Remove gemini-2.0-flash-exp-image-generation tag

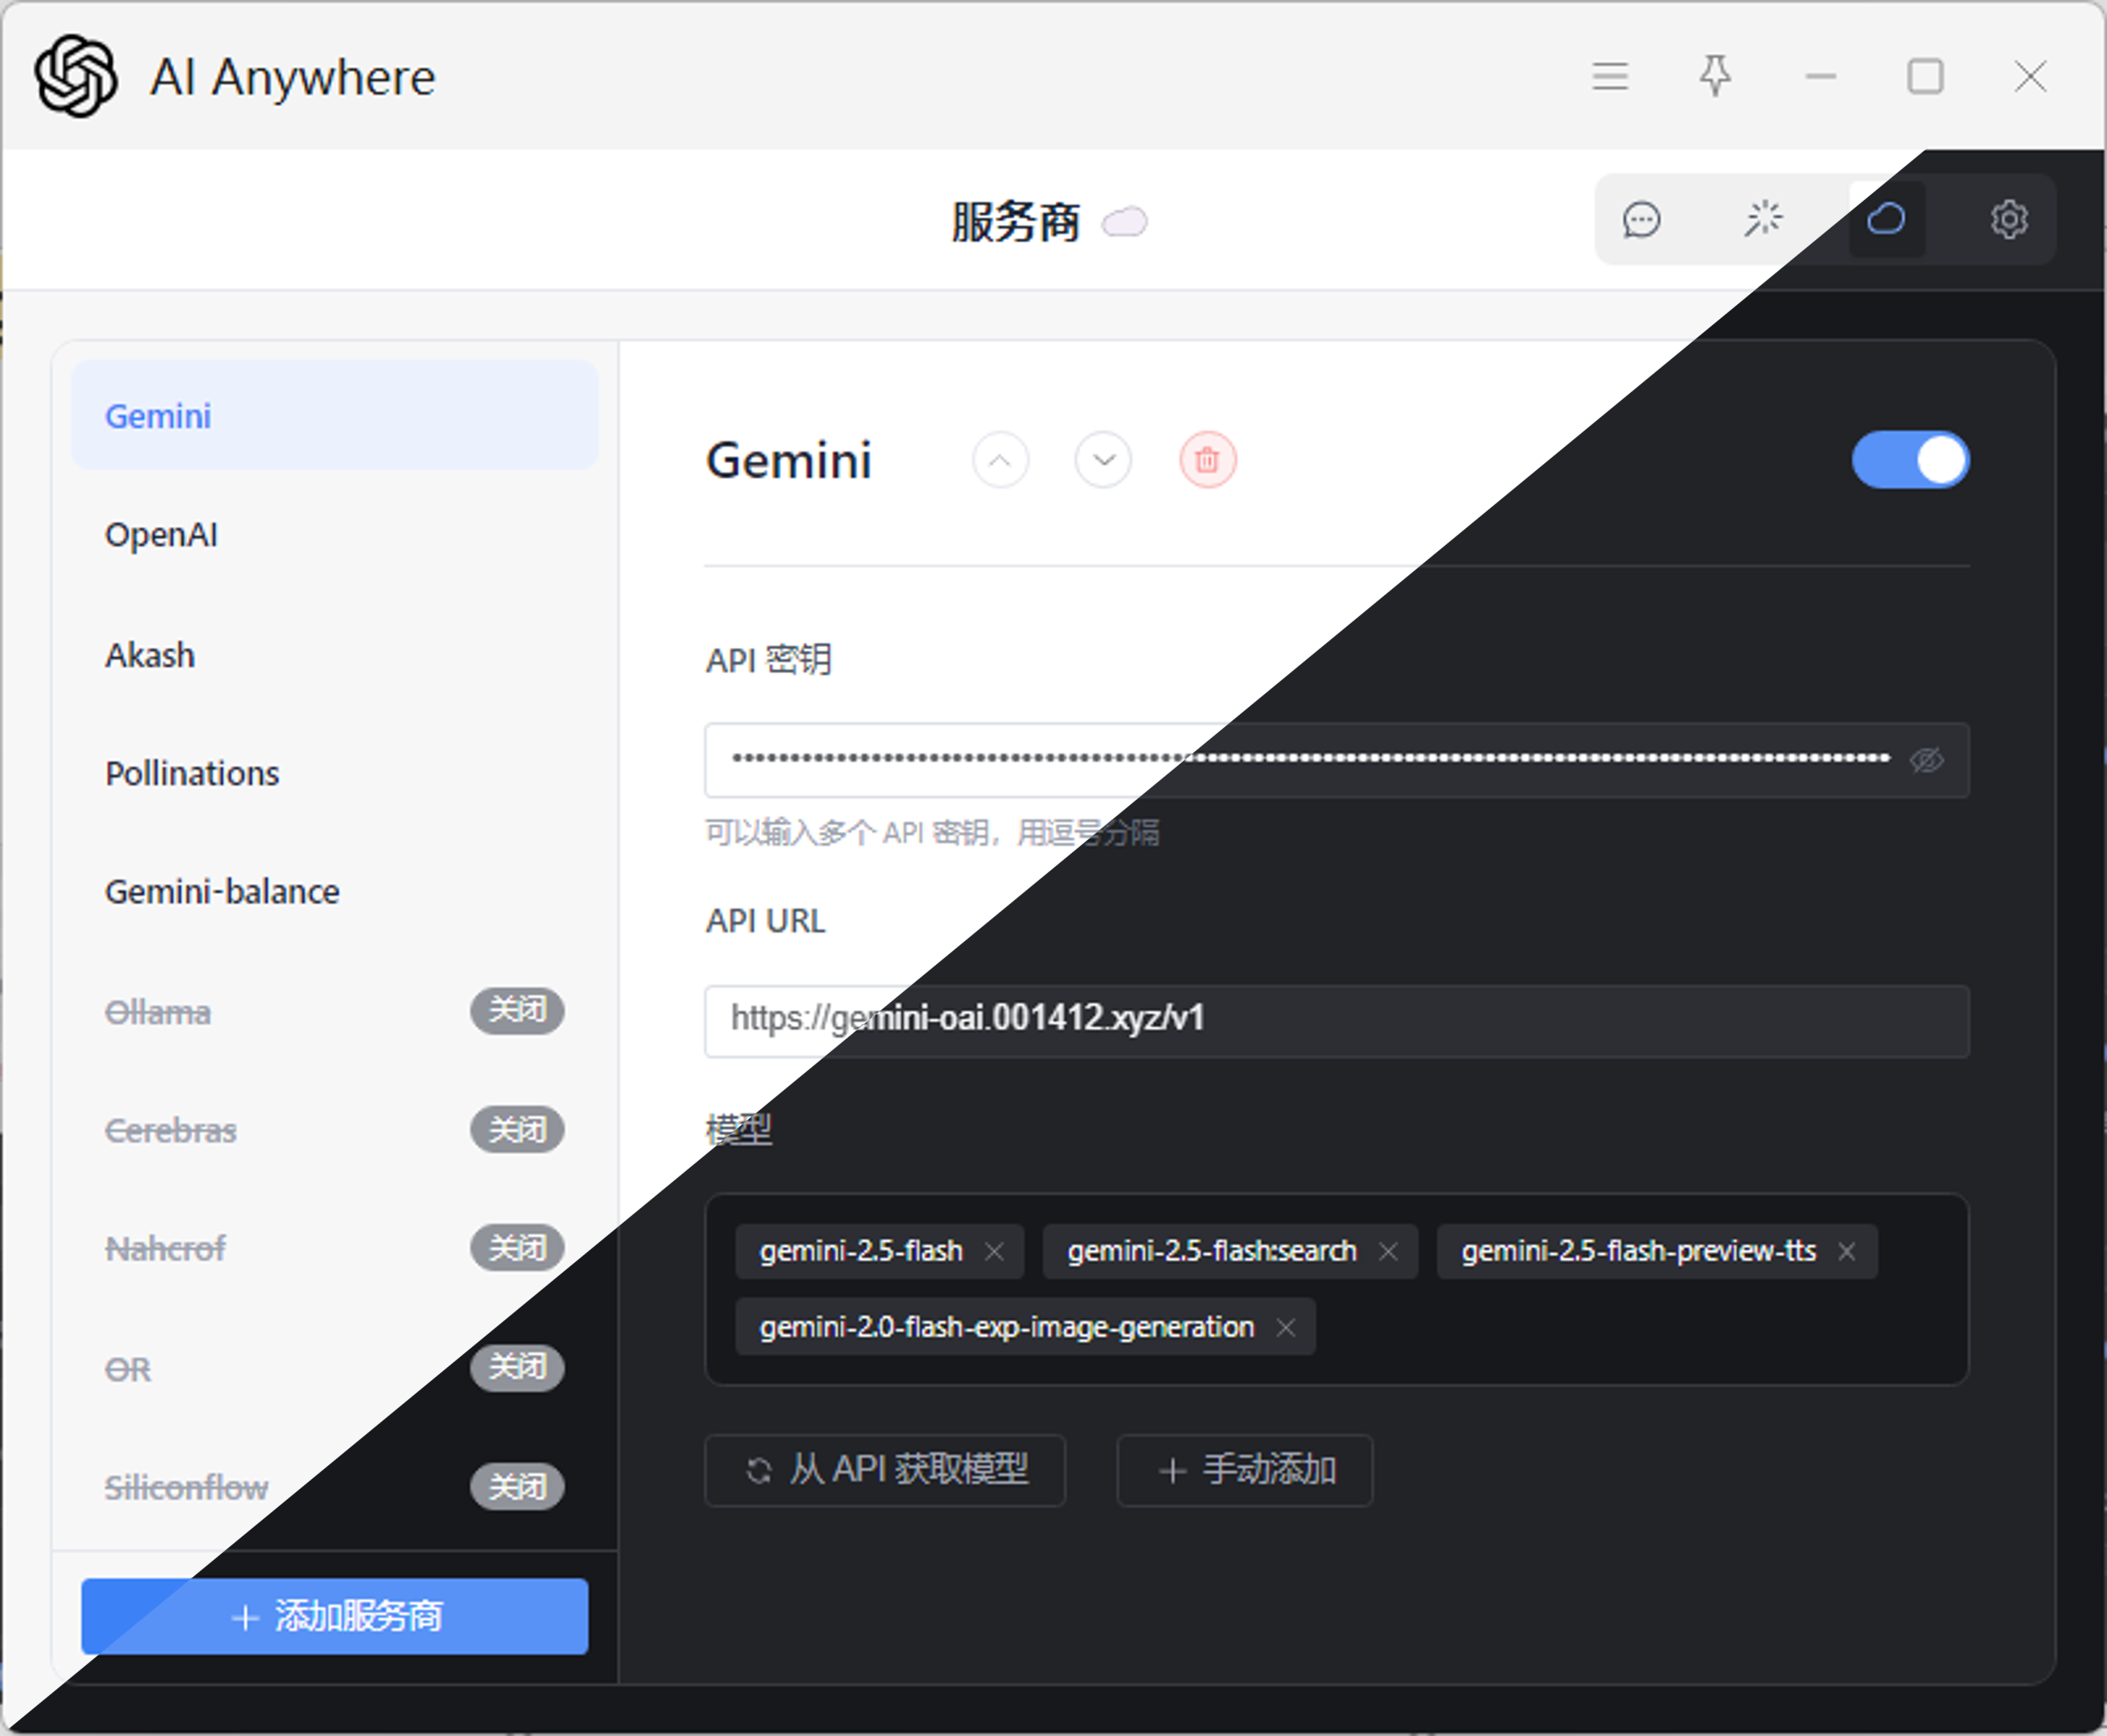click(1286, 1328)
